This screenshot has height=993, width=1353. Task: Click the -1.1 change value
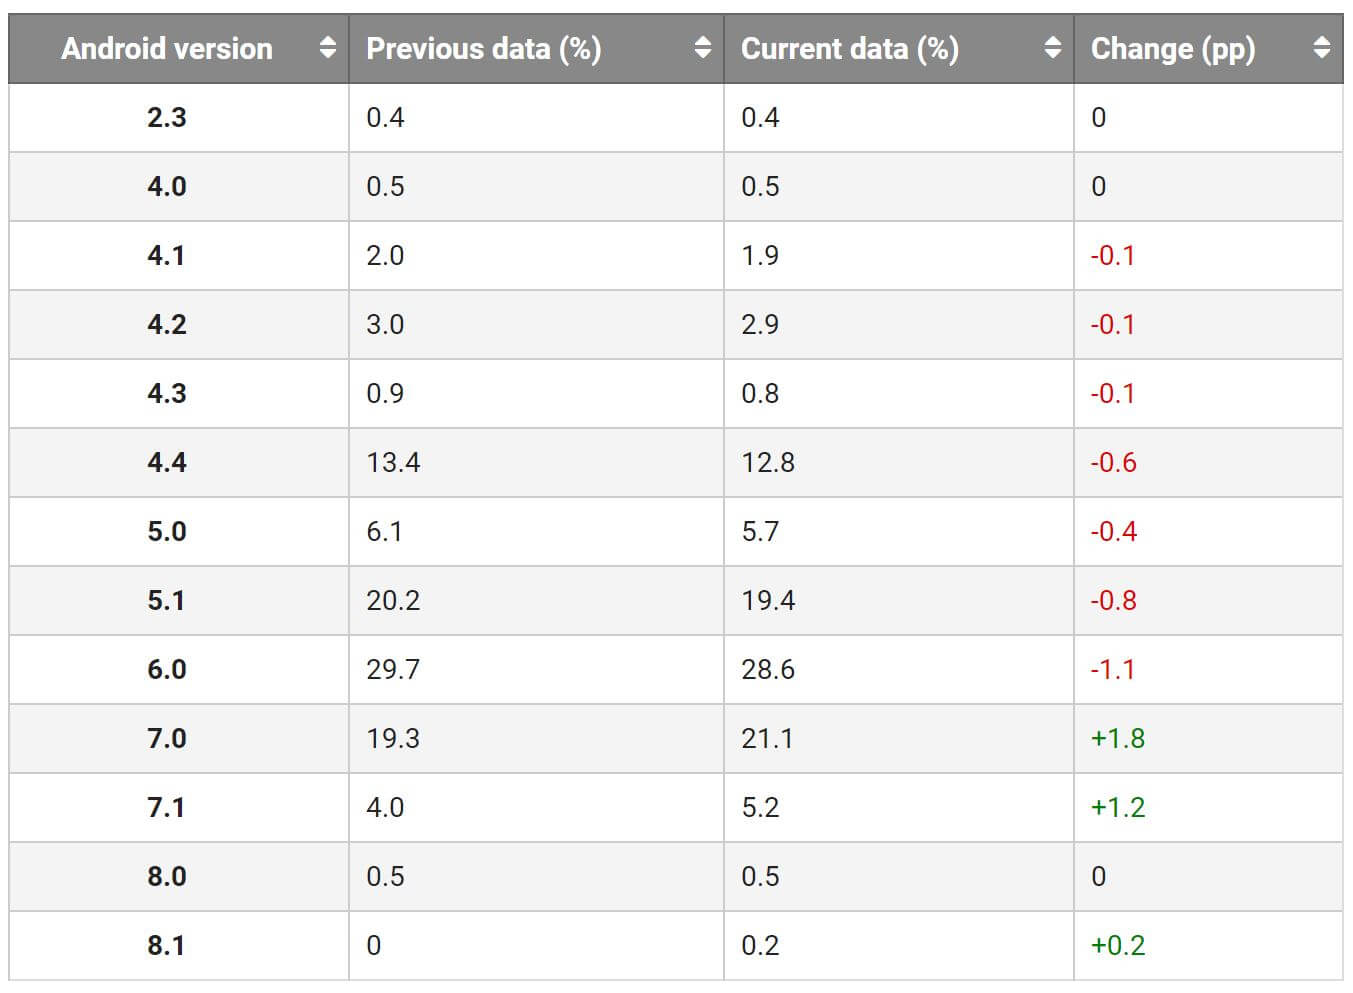coord(1113,669)
